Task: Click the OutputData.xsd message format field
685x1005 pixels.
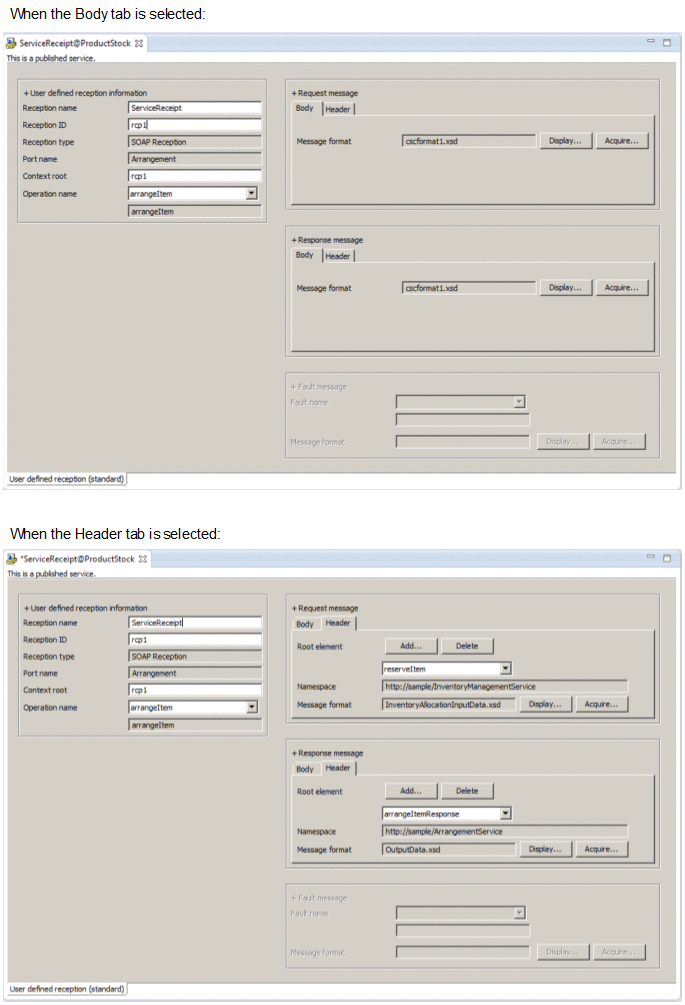Action: [x=449, y=849]
